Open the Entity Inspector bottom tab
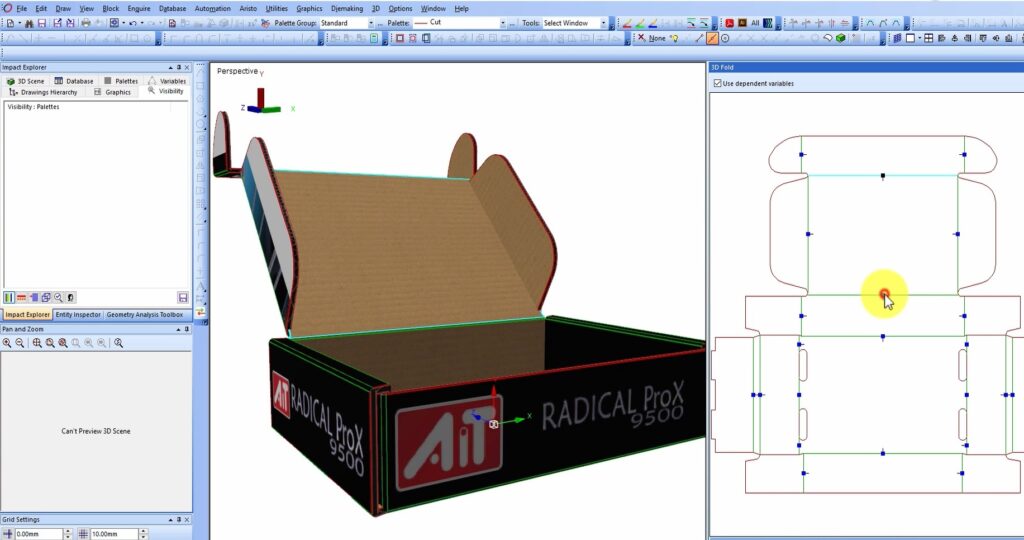The height and width of the screenshot is (540, 1024). pos(78,315)
